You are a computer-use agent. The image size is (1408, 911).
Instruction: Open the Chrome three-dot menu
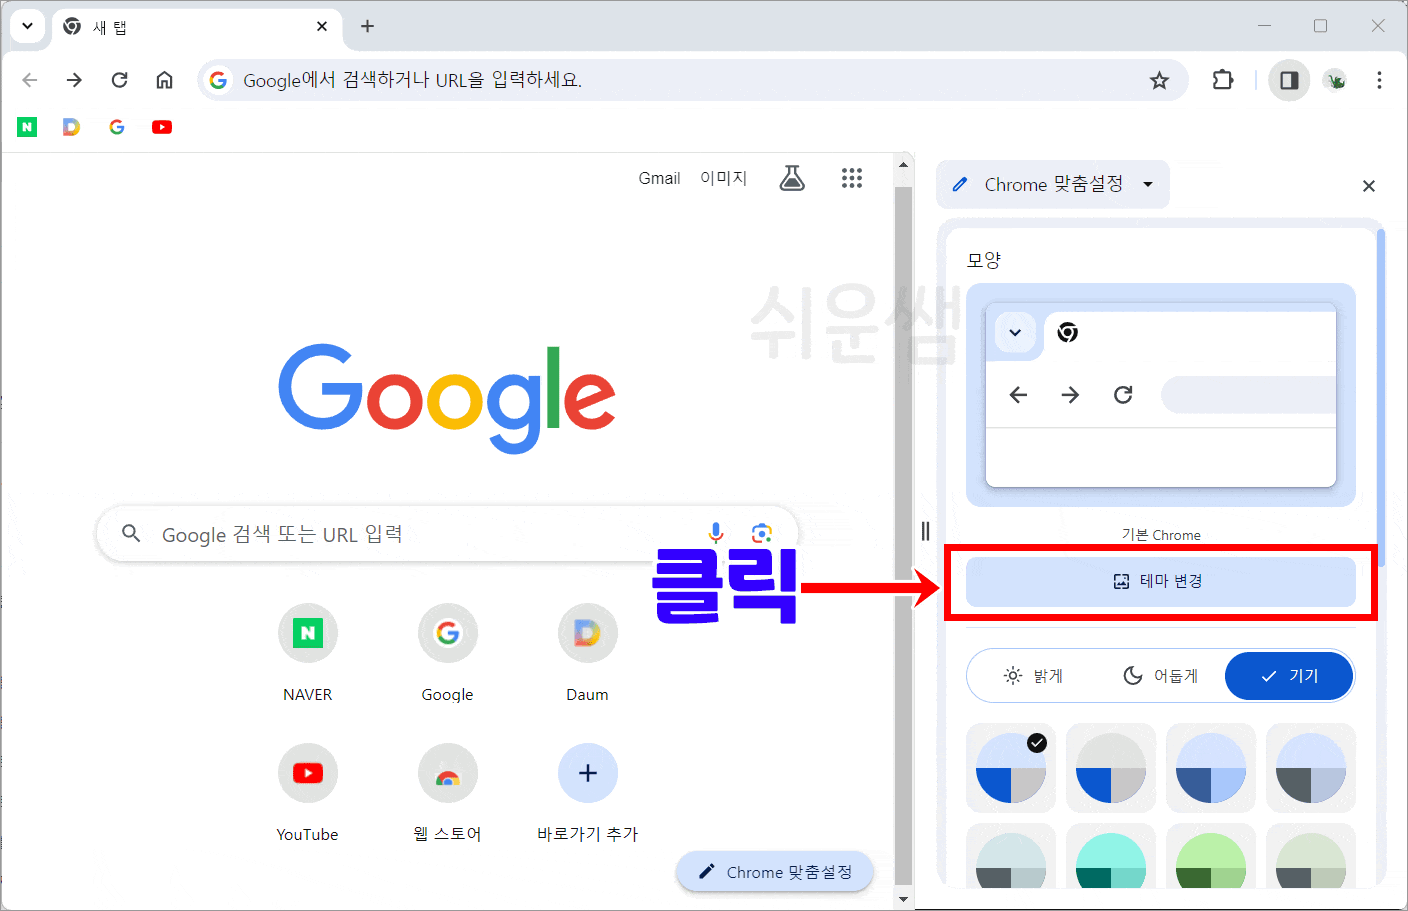[x=1379, y=80]
